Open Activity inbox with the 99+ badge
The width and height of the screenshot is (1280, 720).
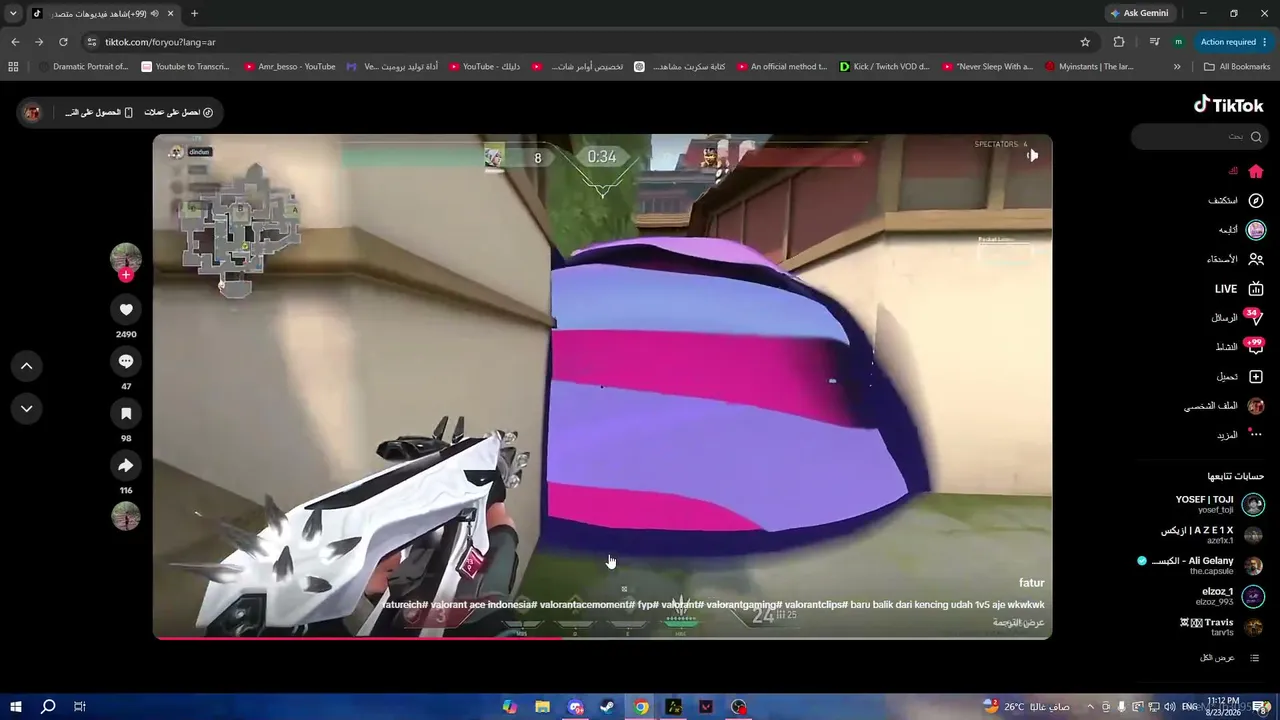1254,347
